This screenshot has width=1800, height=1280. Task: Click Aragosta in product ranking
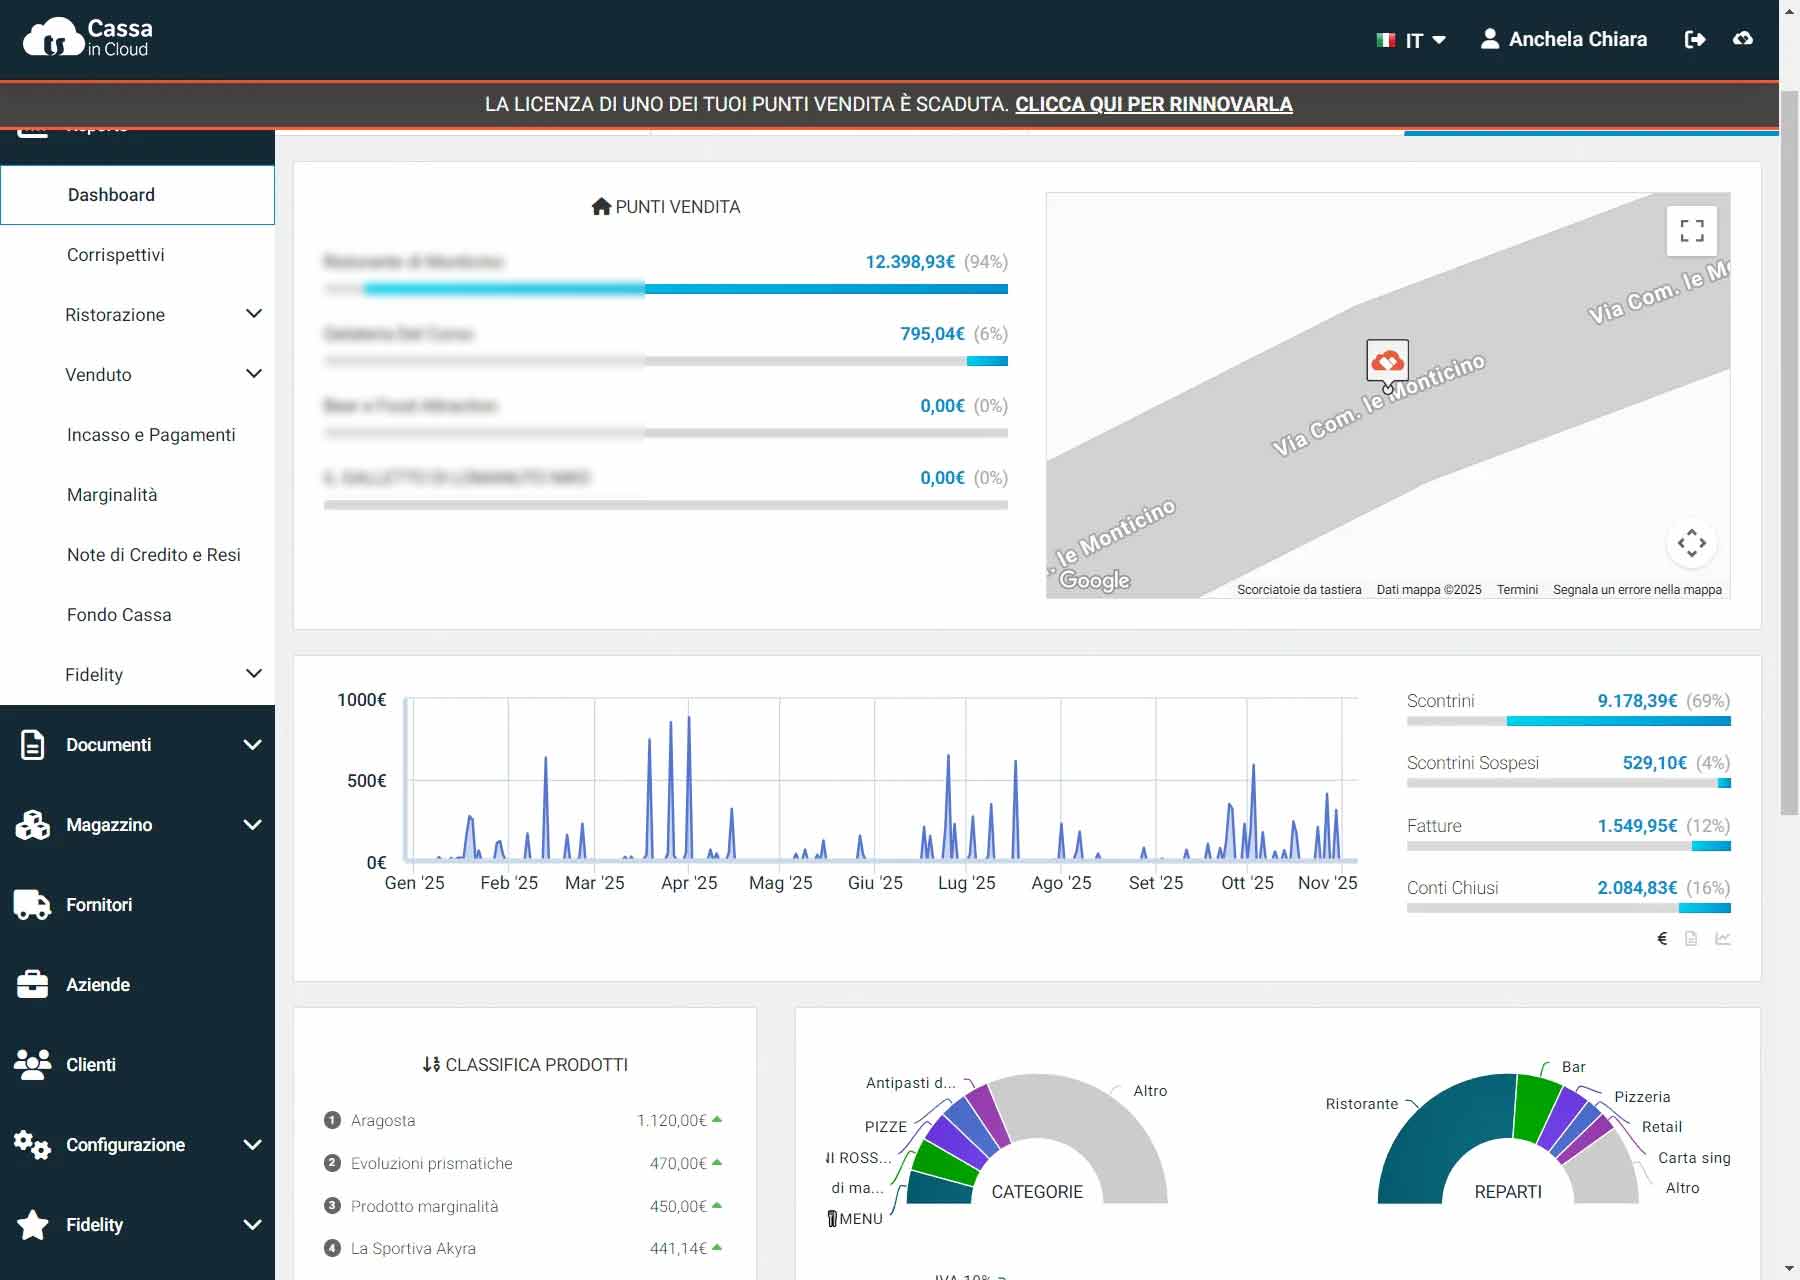pos(383,1120)
